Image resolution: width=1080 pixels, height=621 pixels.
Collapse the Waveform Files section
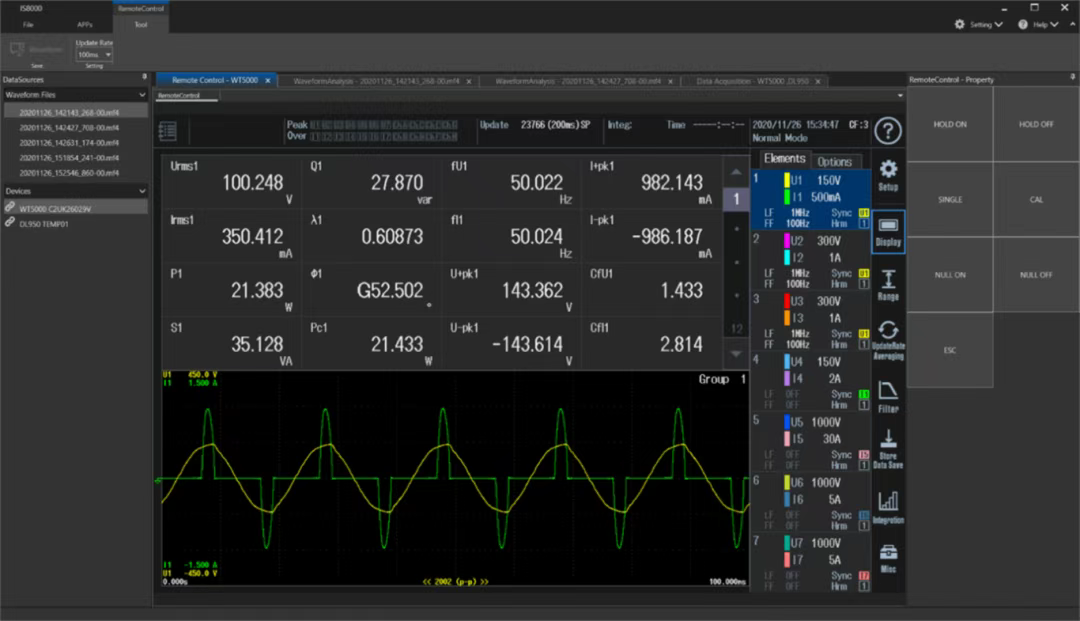point(143,95)
